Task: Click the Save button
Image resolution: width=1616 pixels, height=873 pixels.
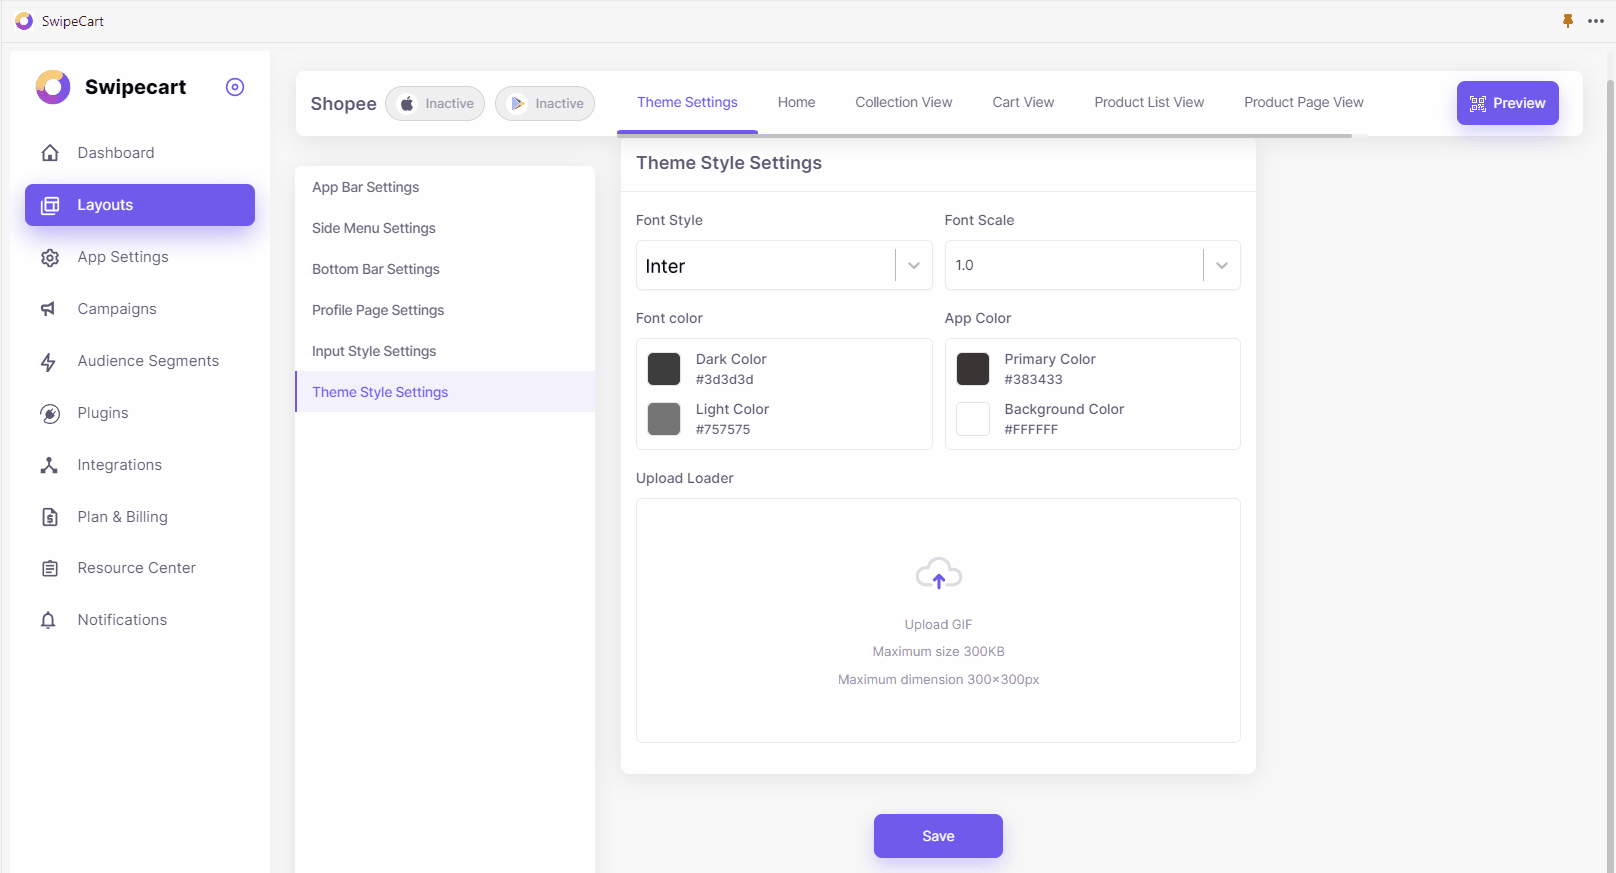Action: pos(938,836)
